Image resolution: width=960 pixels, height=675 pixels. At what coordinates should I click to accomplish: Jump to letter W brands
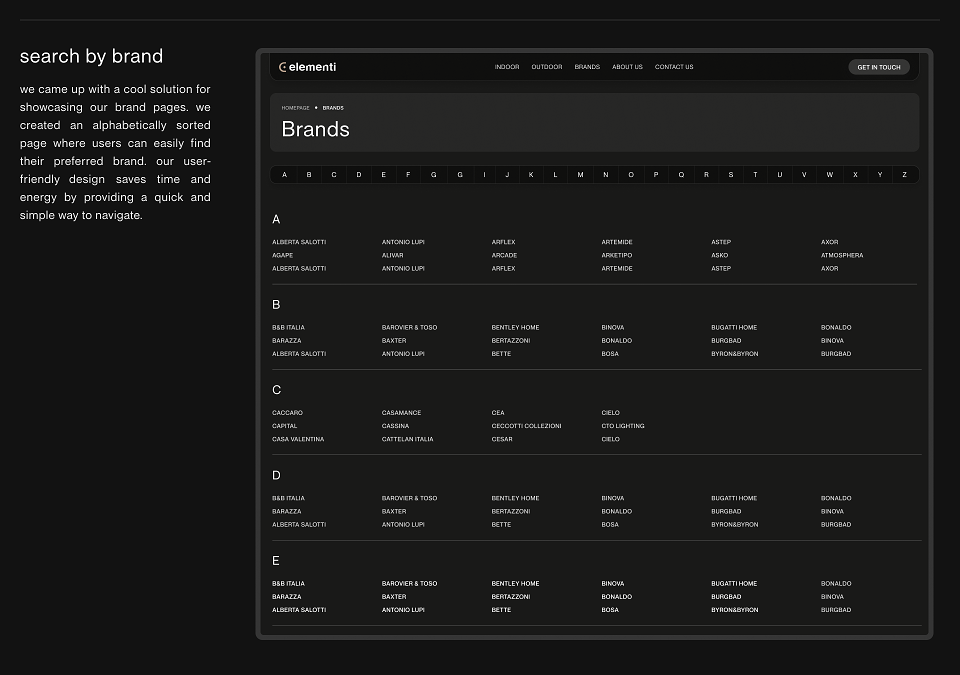pyautogui.click(x=830, y=175)
